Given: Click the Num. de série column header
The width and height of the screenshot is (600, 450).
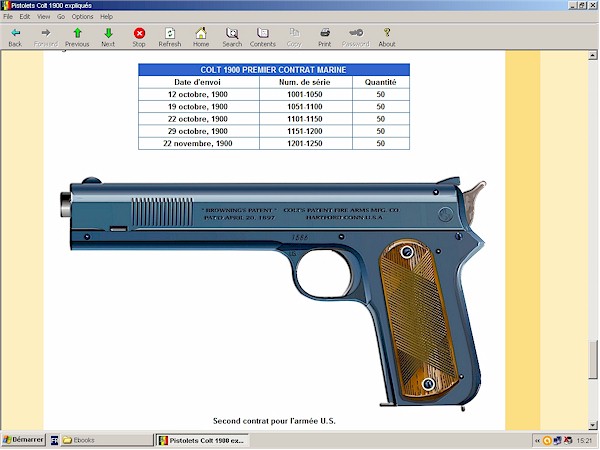Looking at the screenshot, I should coord(305,82).
